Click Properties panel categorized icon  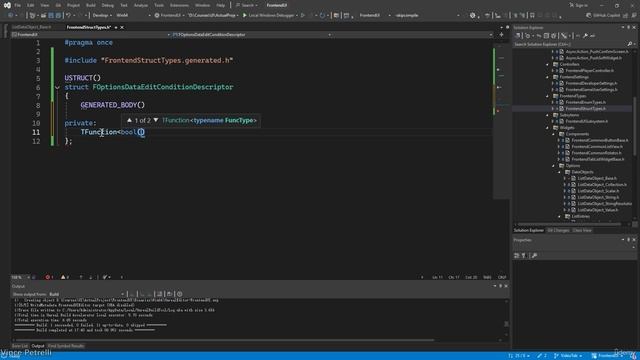click(x=517, y=256)
